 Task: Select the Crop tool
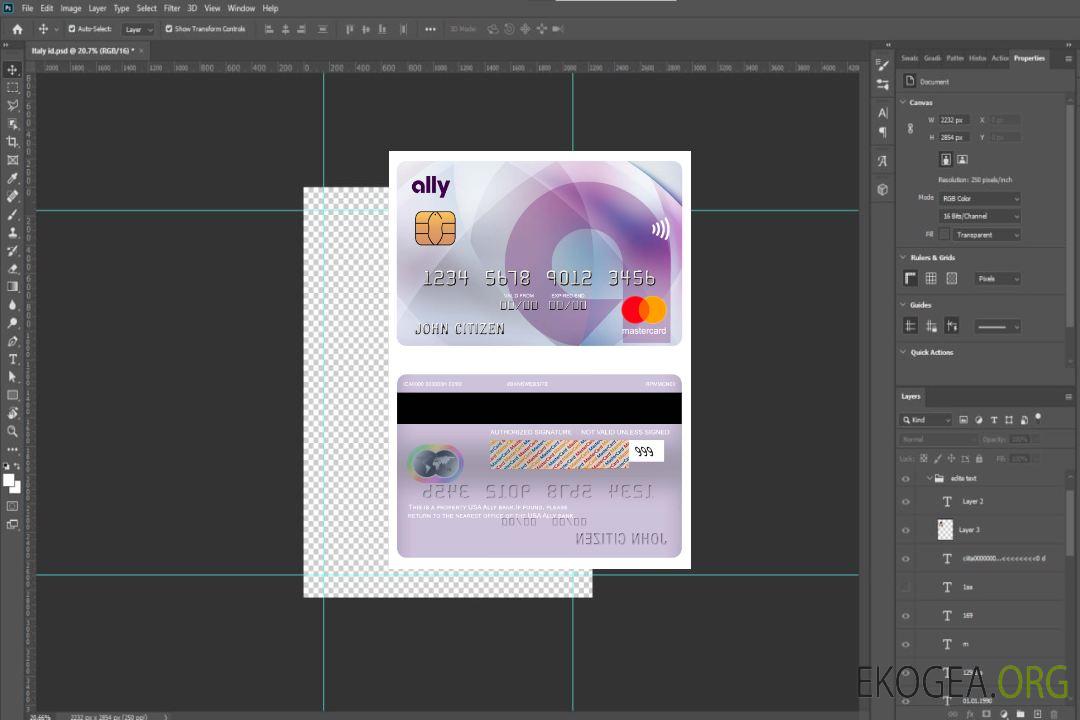12,142
